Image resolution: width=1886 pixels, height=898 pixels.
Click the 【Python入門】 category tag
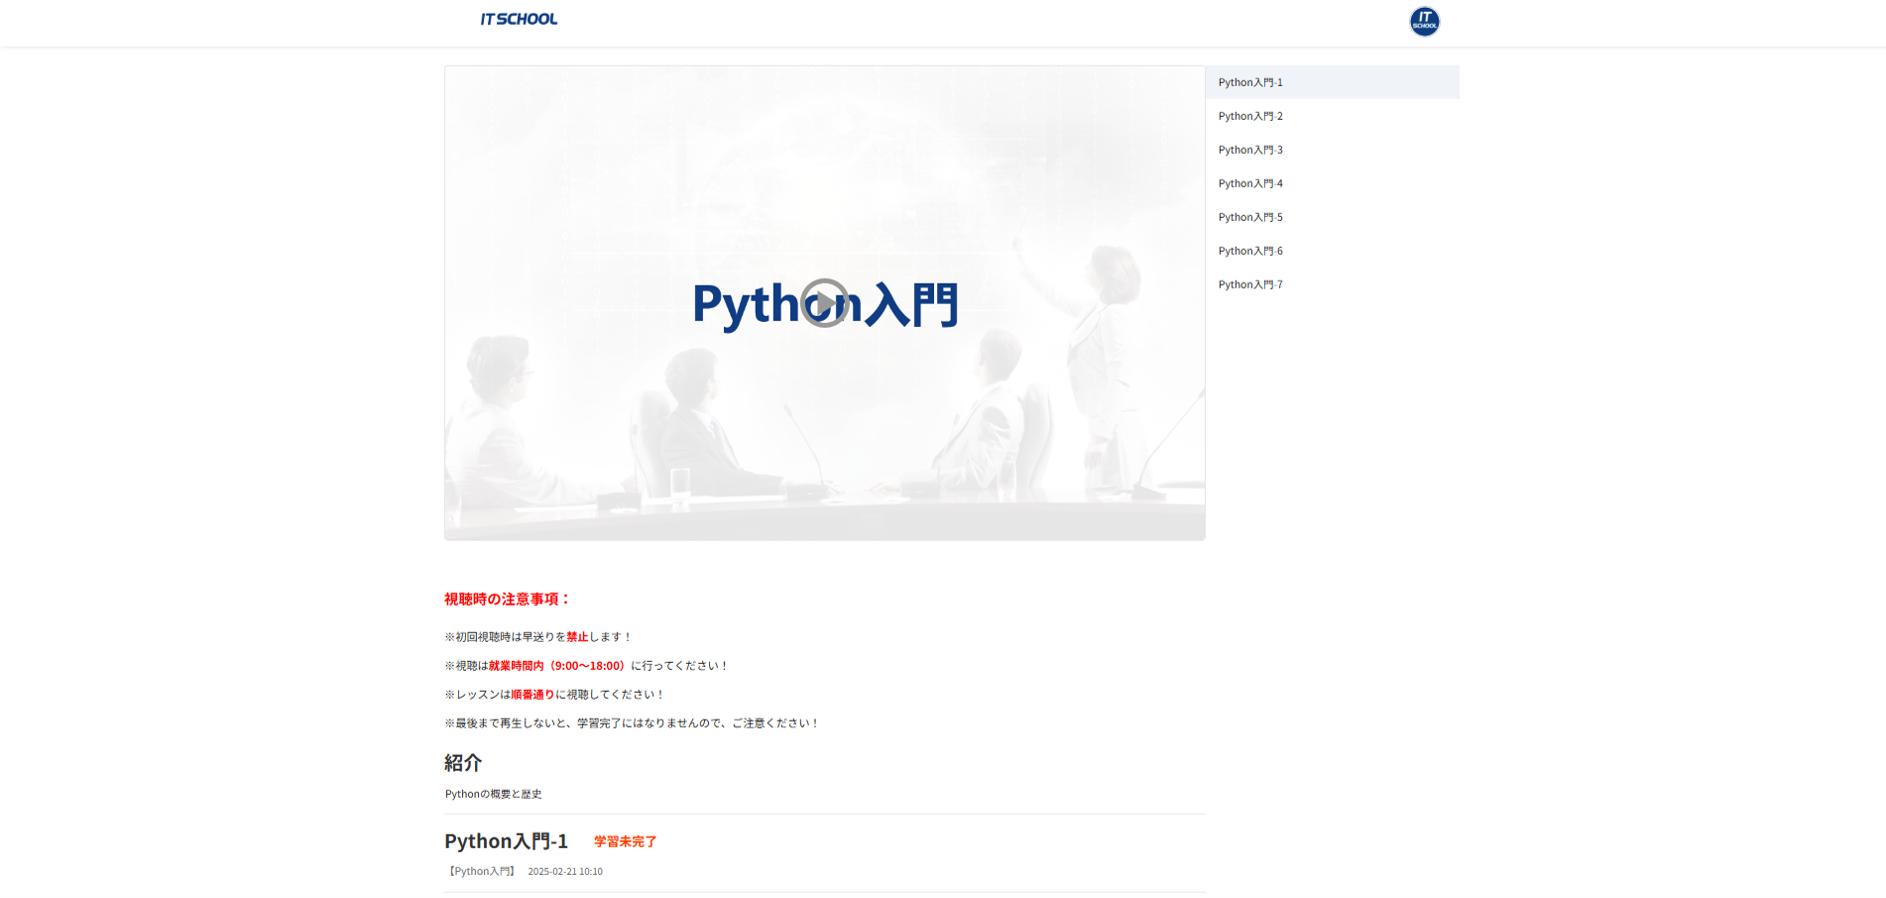482,871
